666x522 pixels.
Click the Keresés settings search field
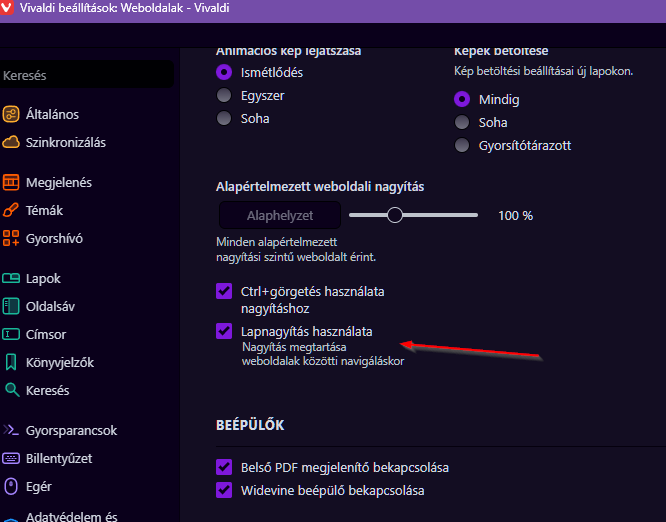pos(85,75)
